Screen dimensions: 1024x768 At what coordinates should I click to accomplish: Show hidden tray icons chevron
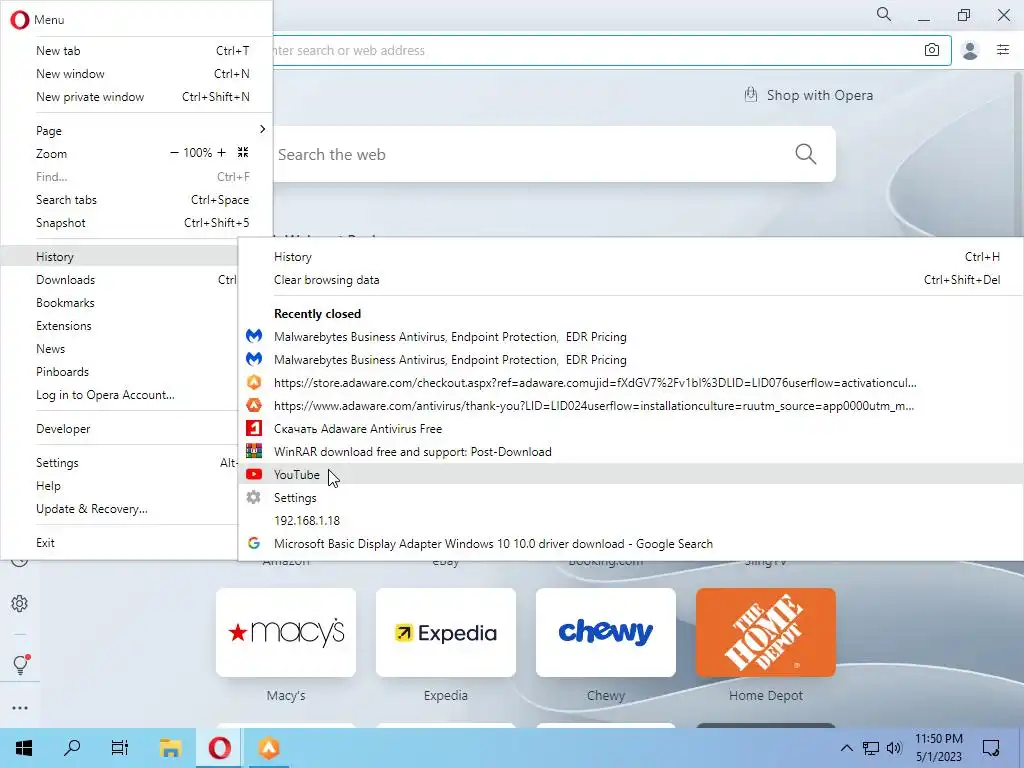click(x=846, y=748)
